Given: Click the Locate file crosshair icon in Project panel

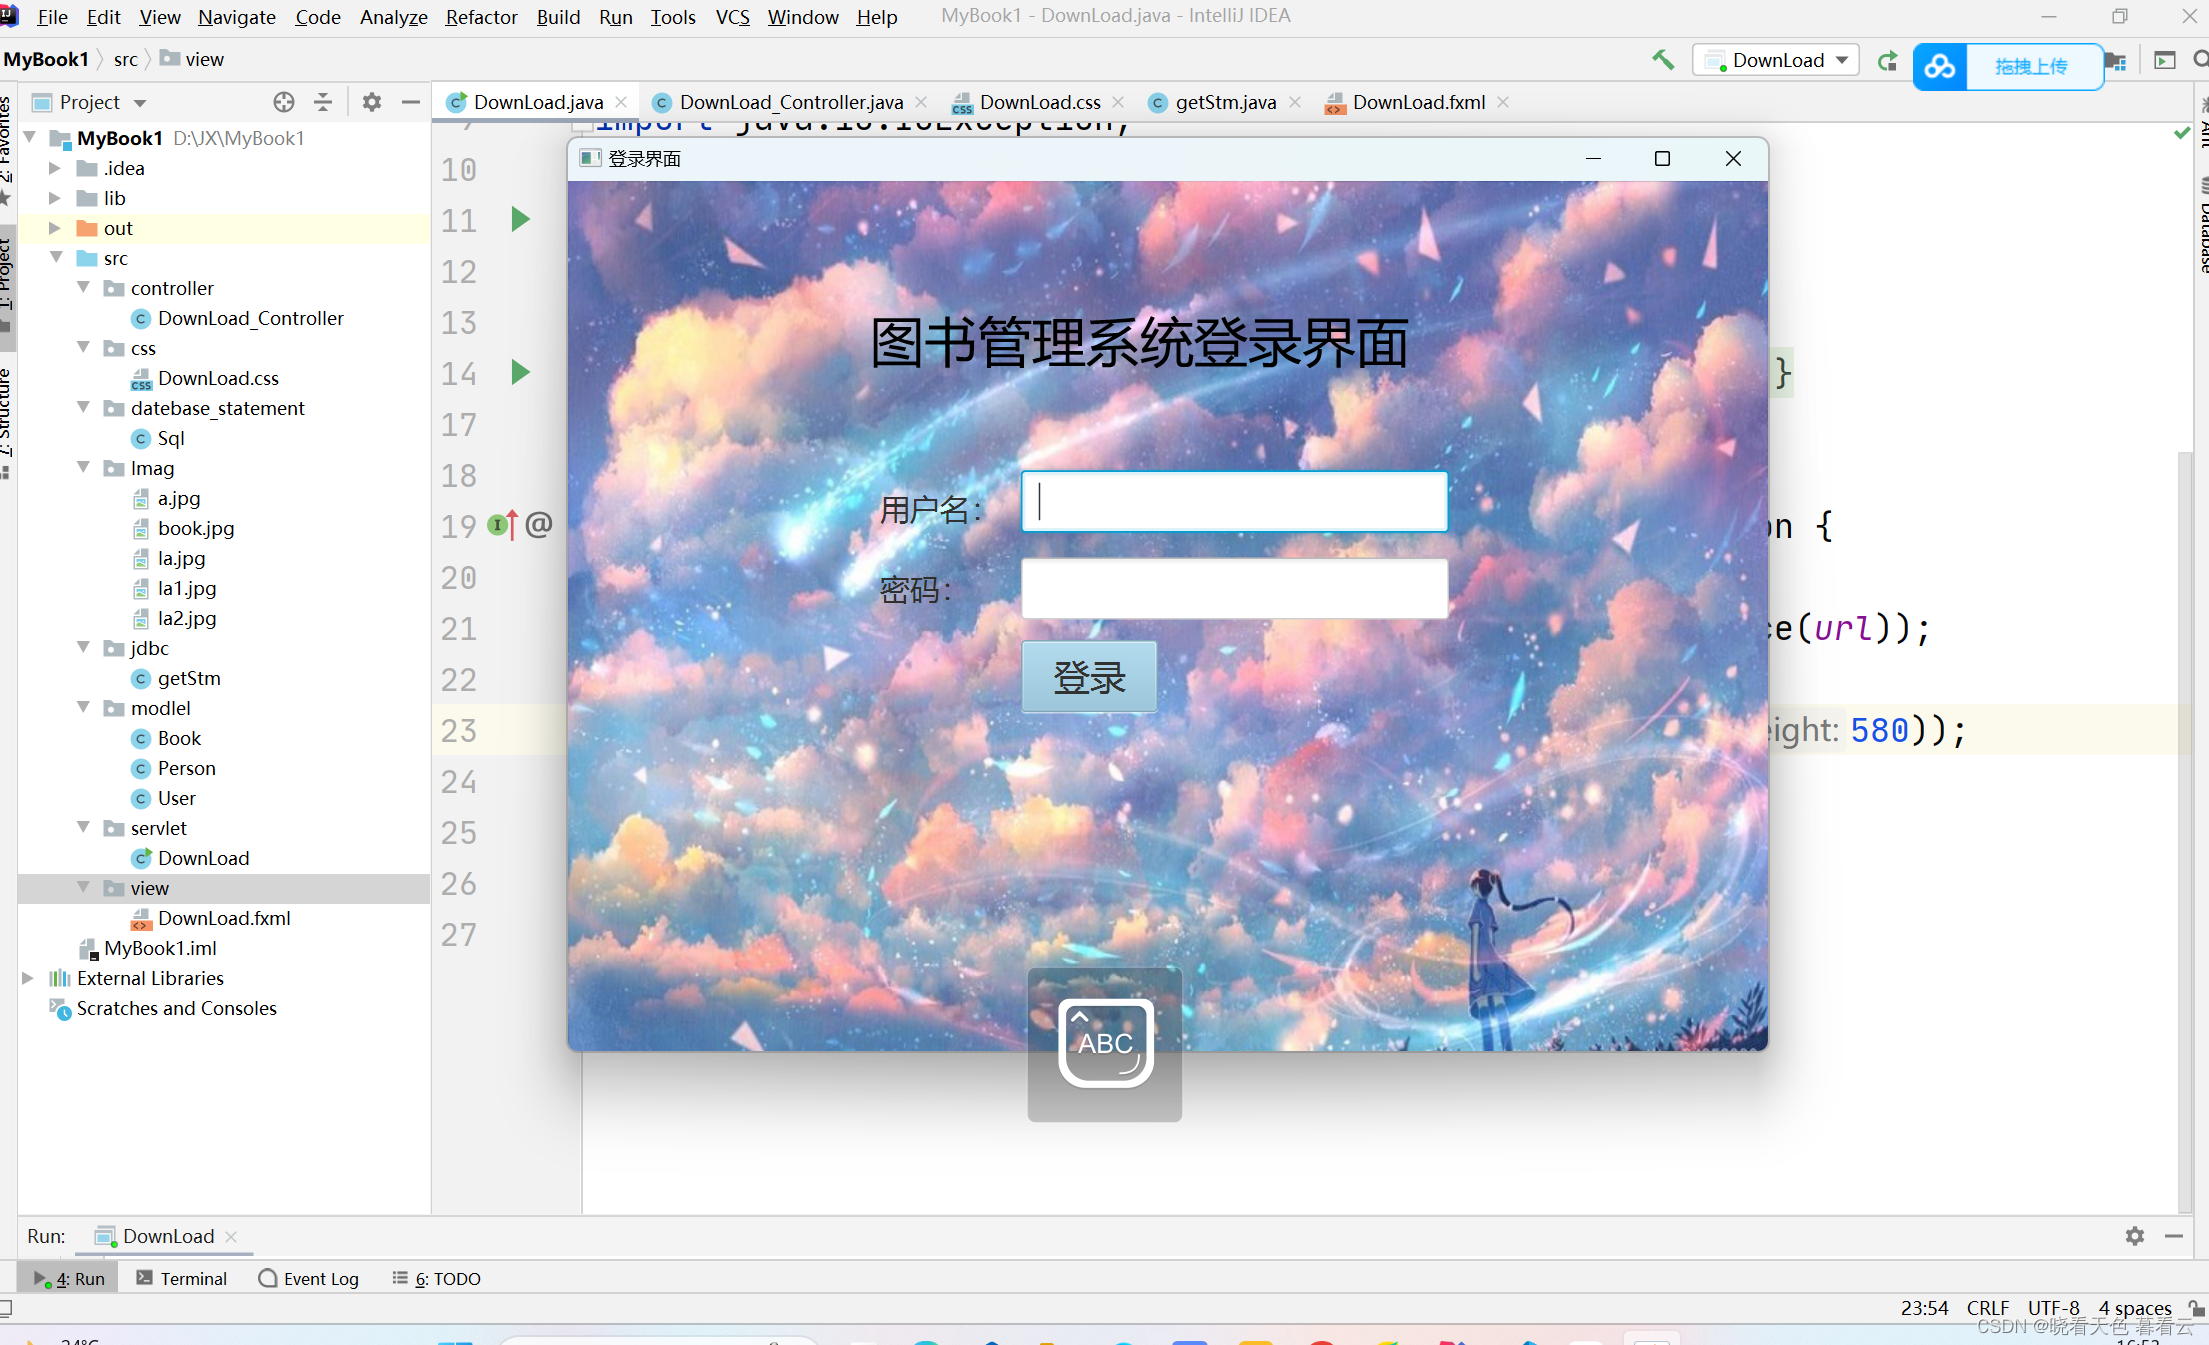Looking at the screenshot, I should tap(284, 102).
